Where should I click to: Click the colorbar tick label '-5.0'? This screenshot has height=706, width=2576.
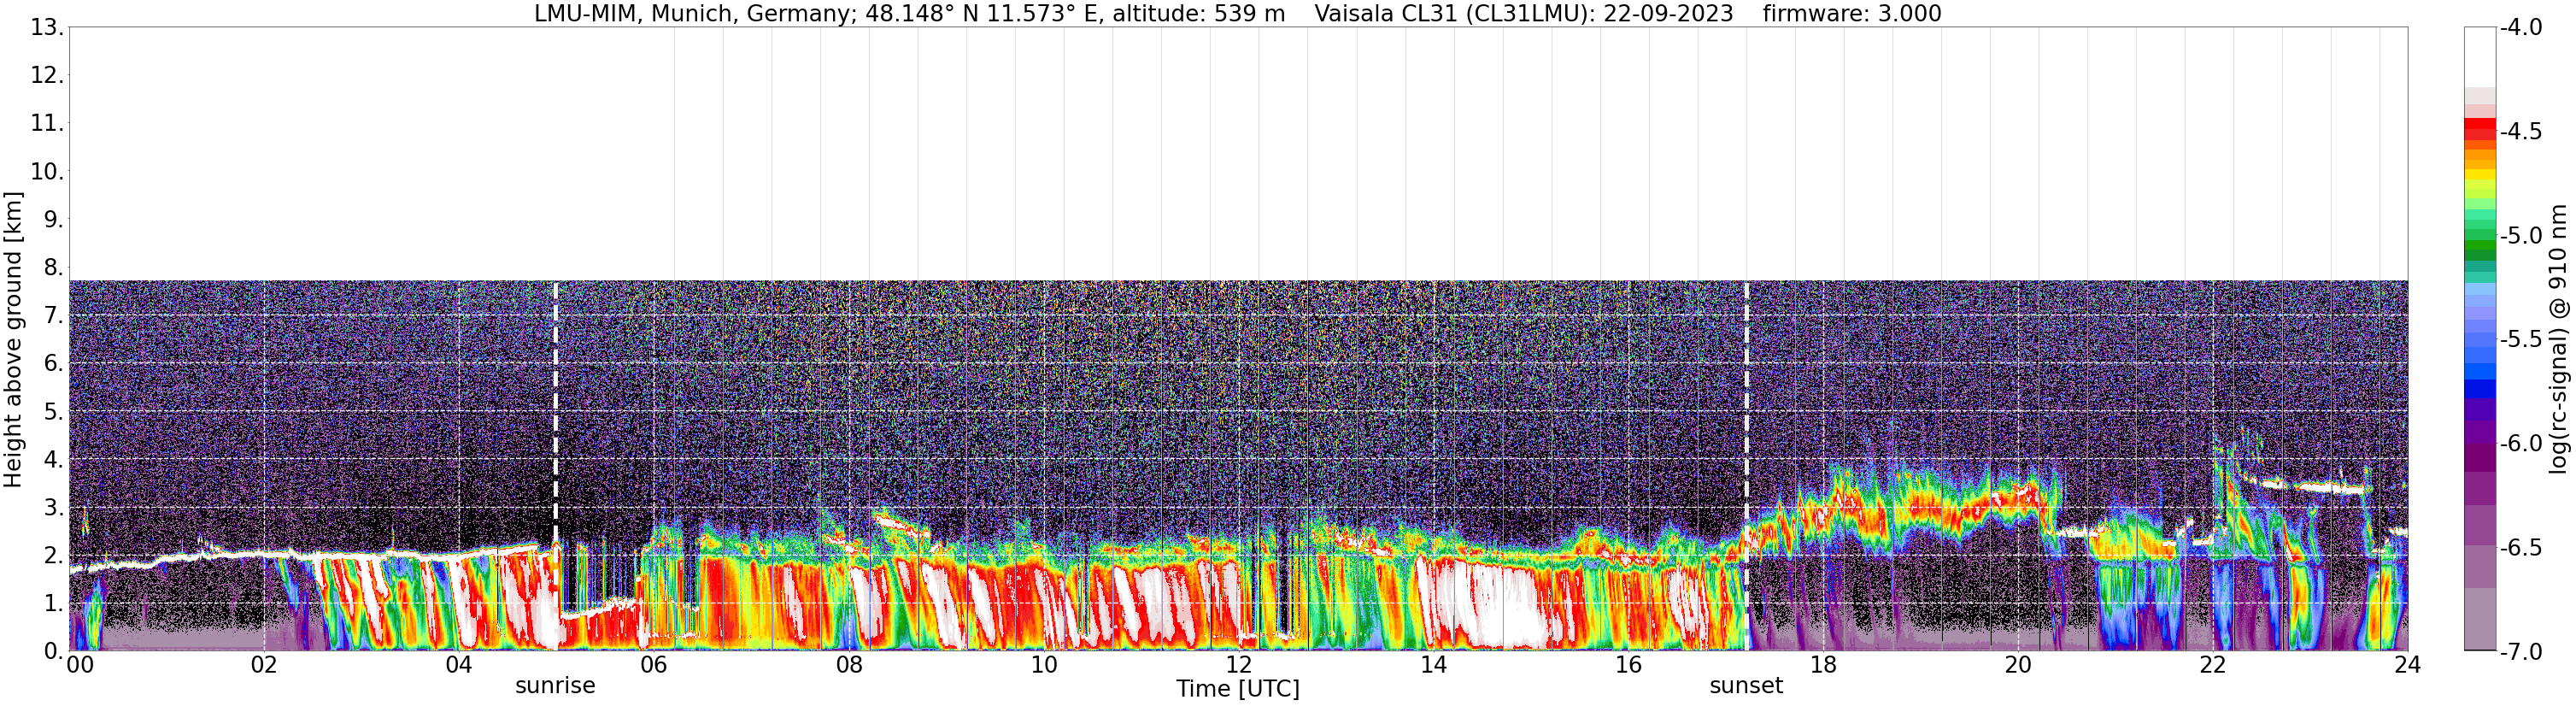click(2520, 235)
